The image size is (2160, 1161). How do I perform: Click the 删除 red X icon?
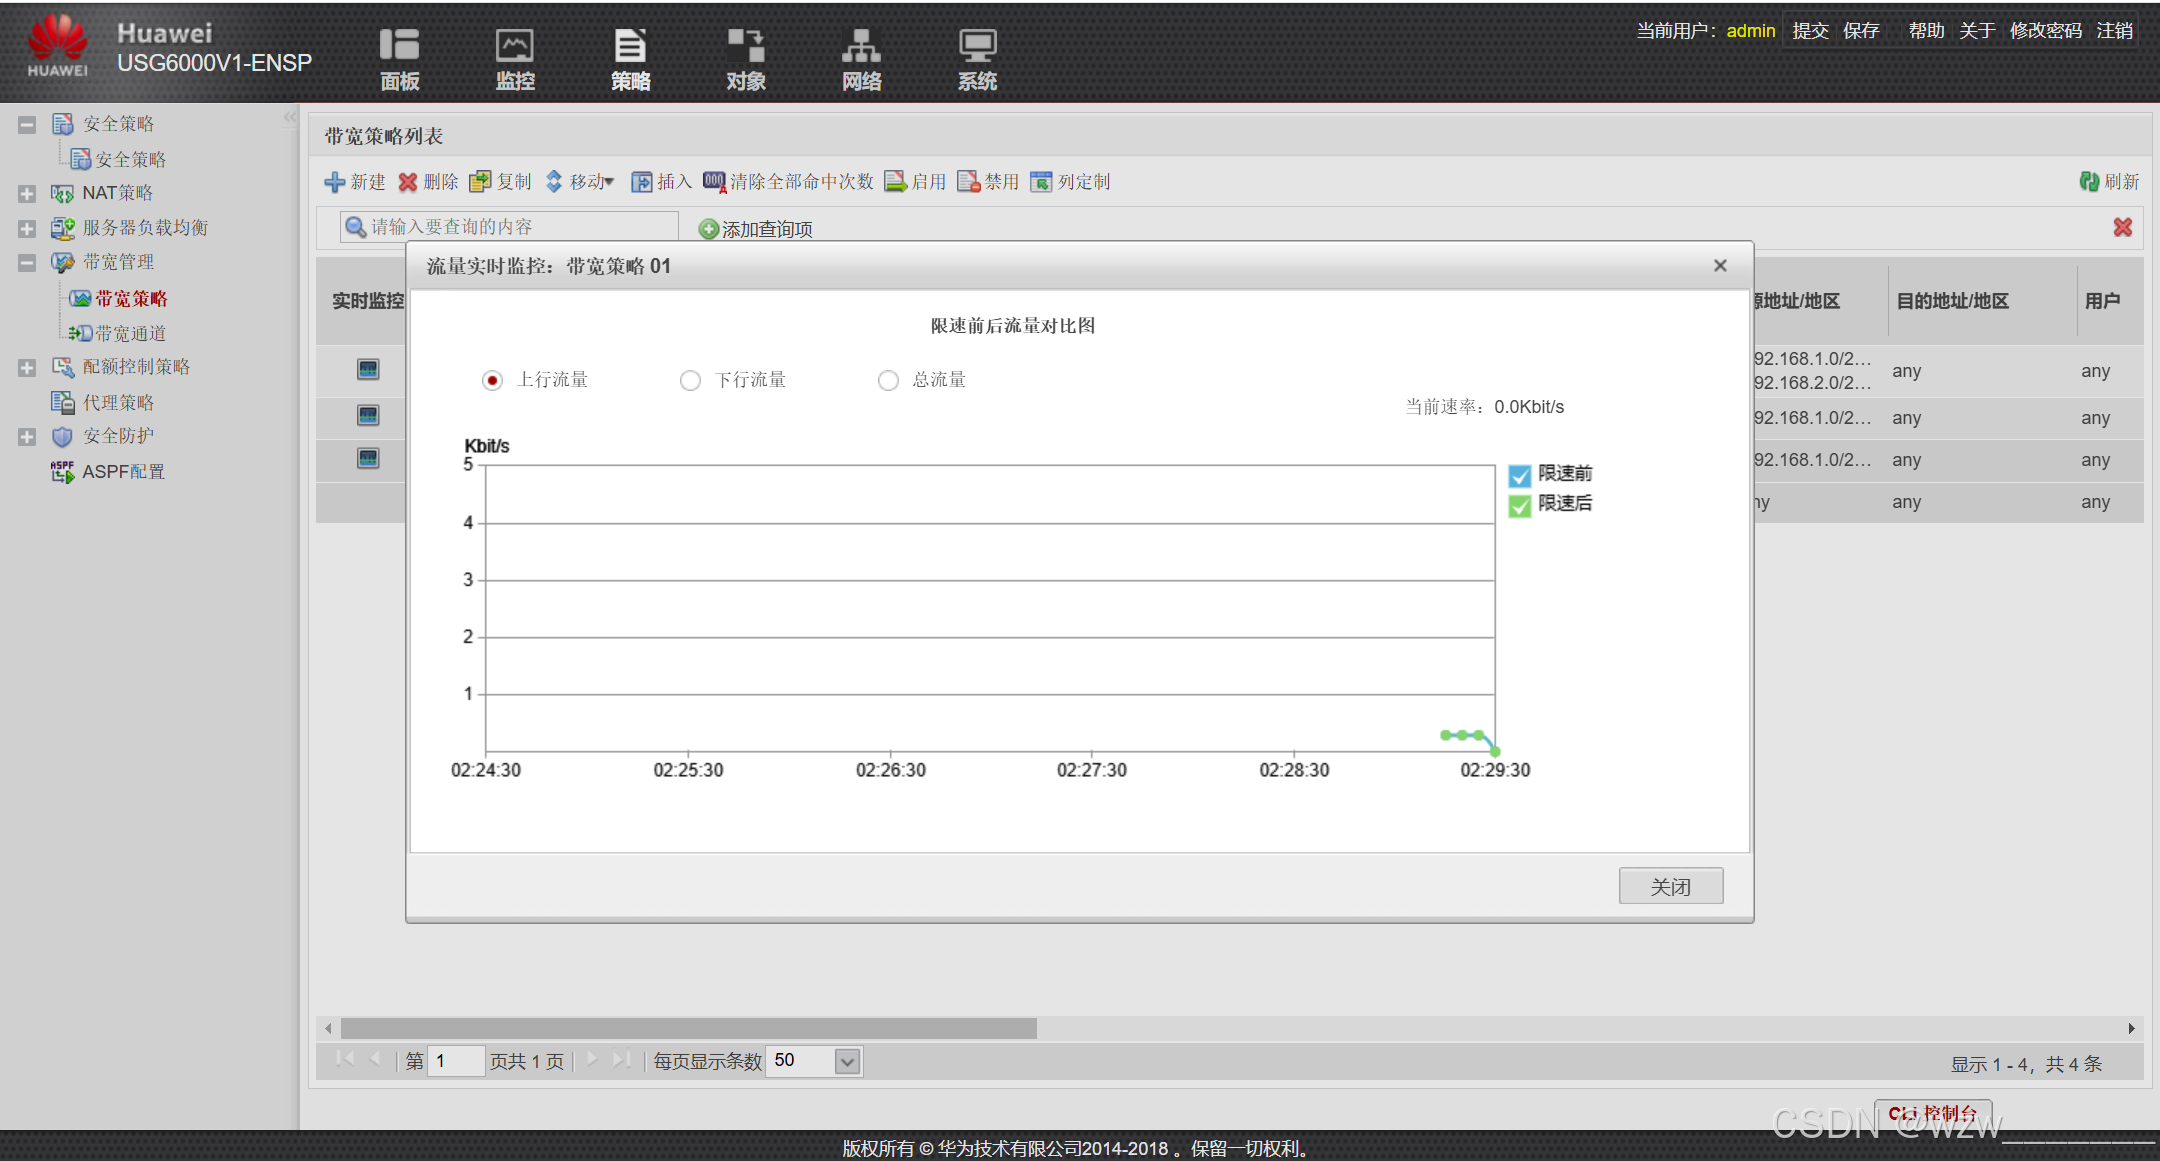[408, 182]
